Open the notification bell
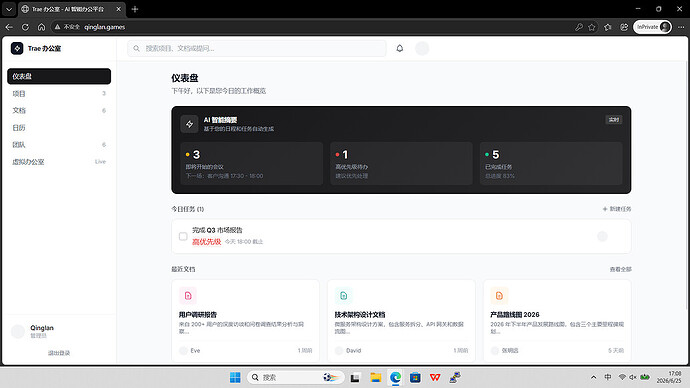Screen dimensions: 690x388 pos(400,48)
